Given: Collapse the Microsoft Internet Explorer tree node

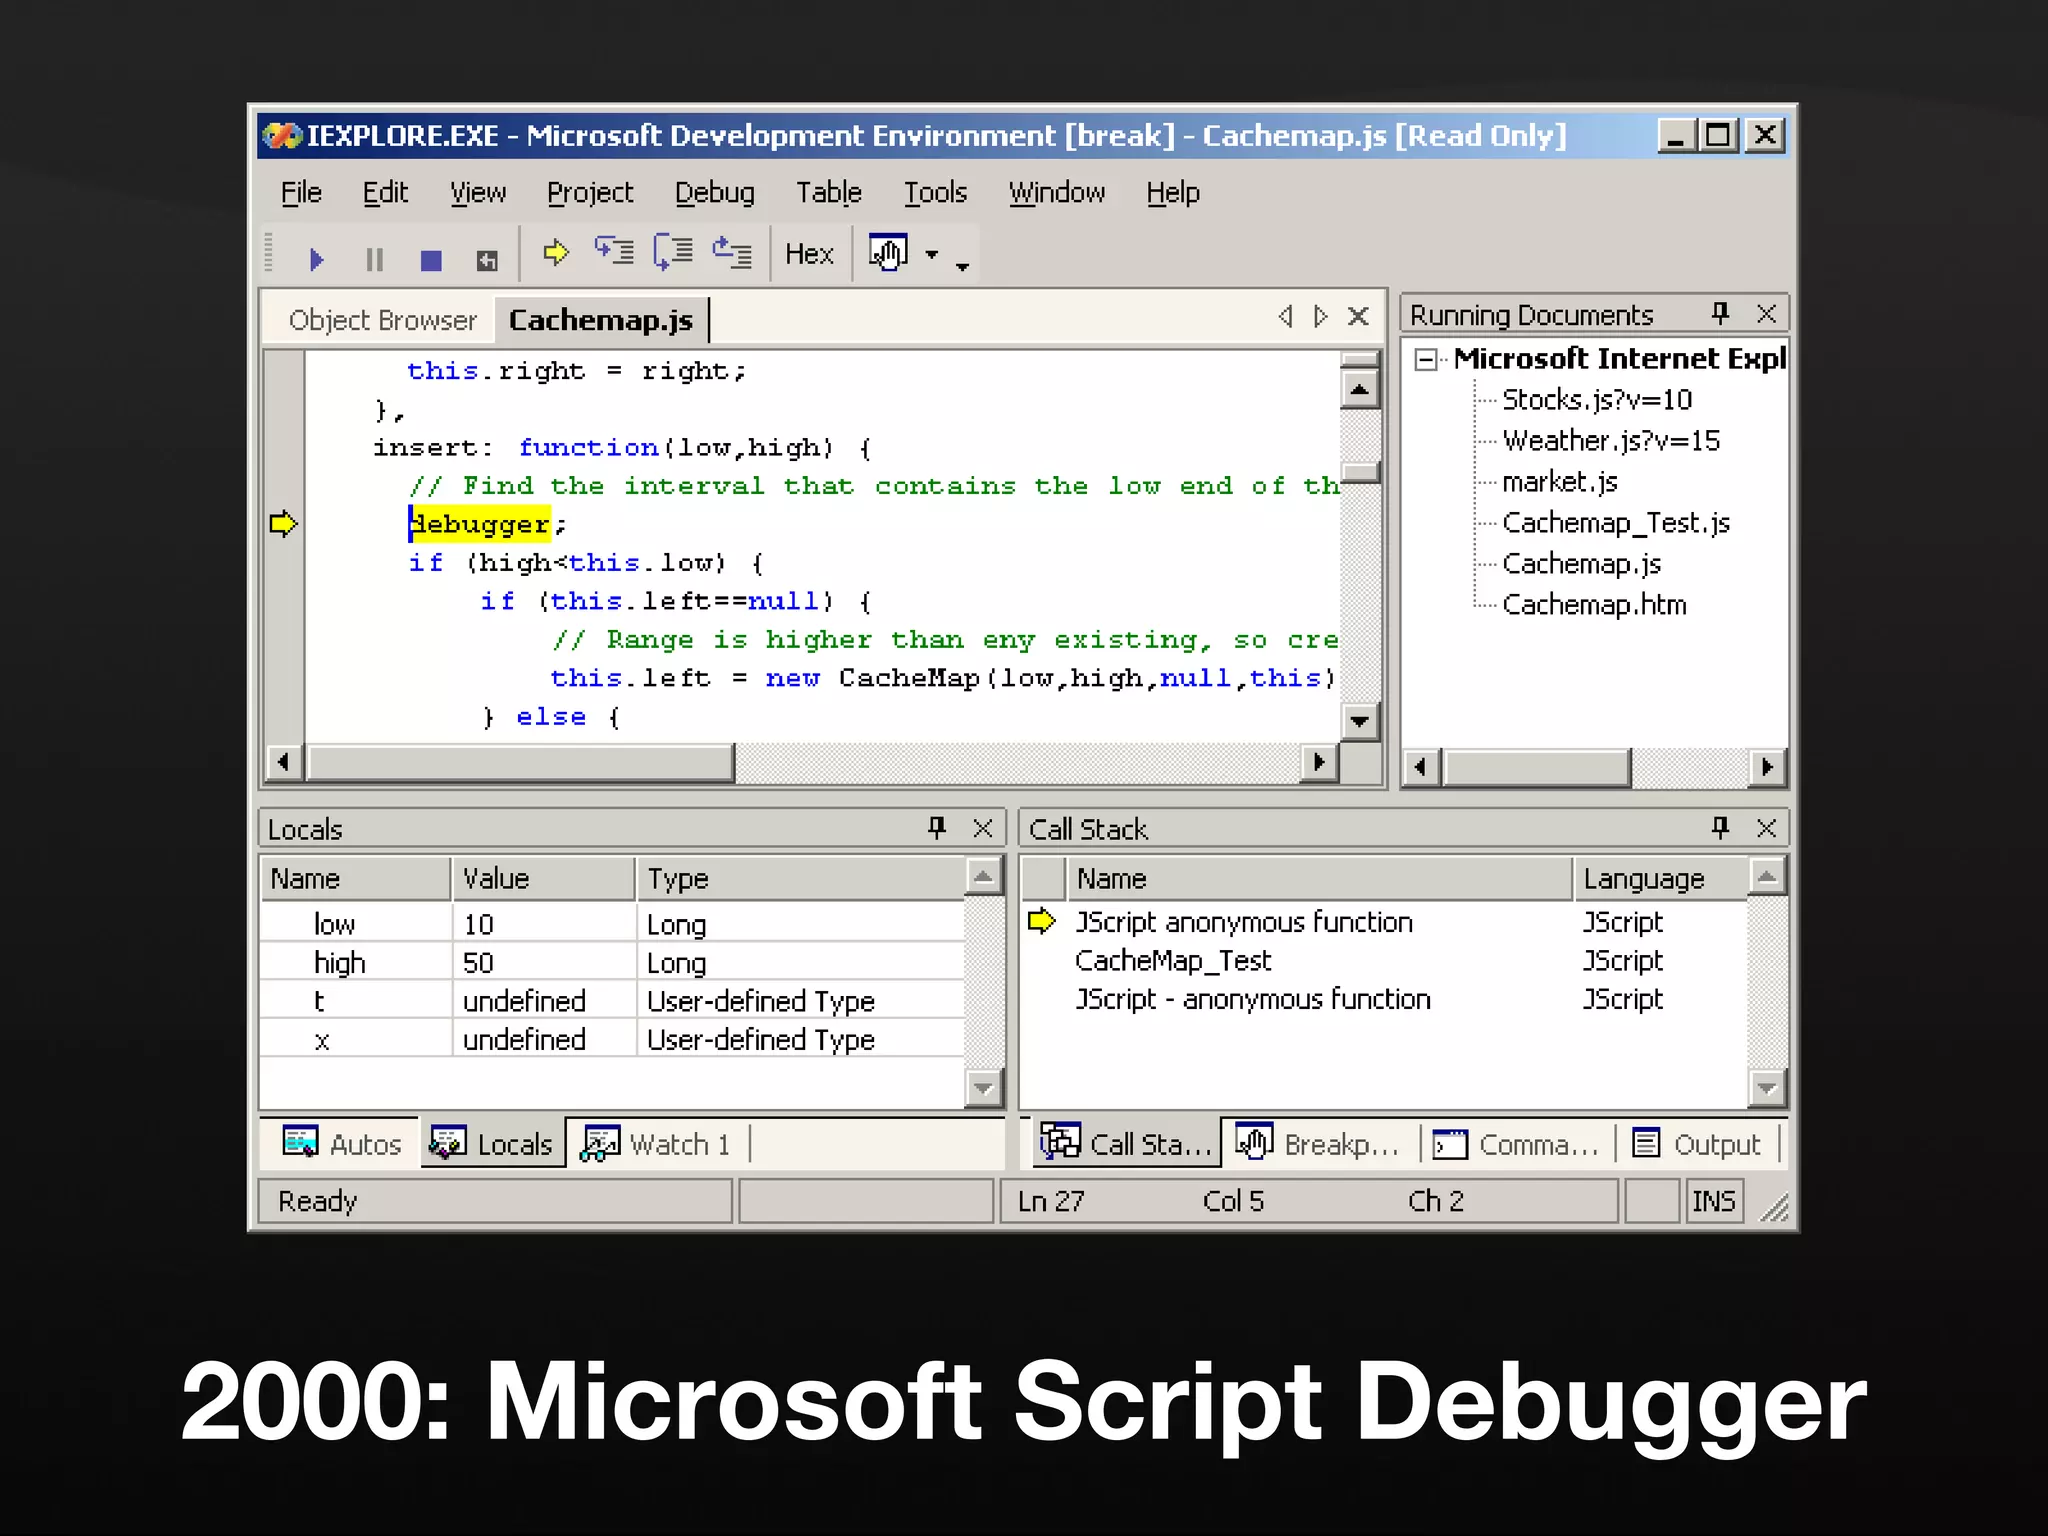Looking at the screenshot, I should [x=1426, y=360].
